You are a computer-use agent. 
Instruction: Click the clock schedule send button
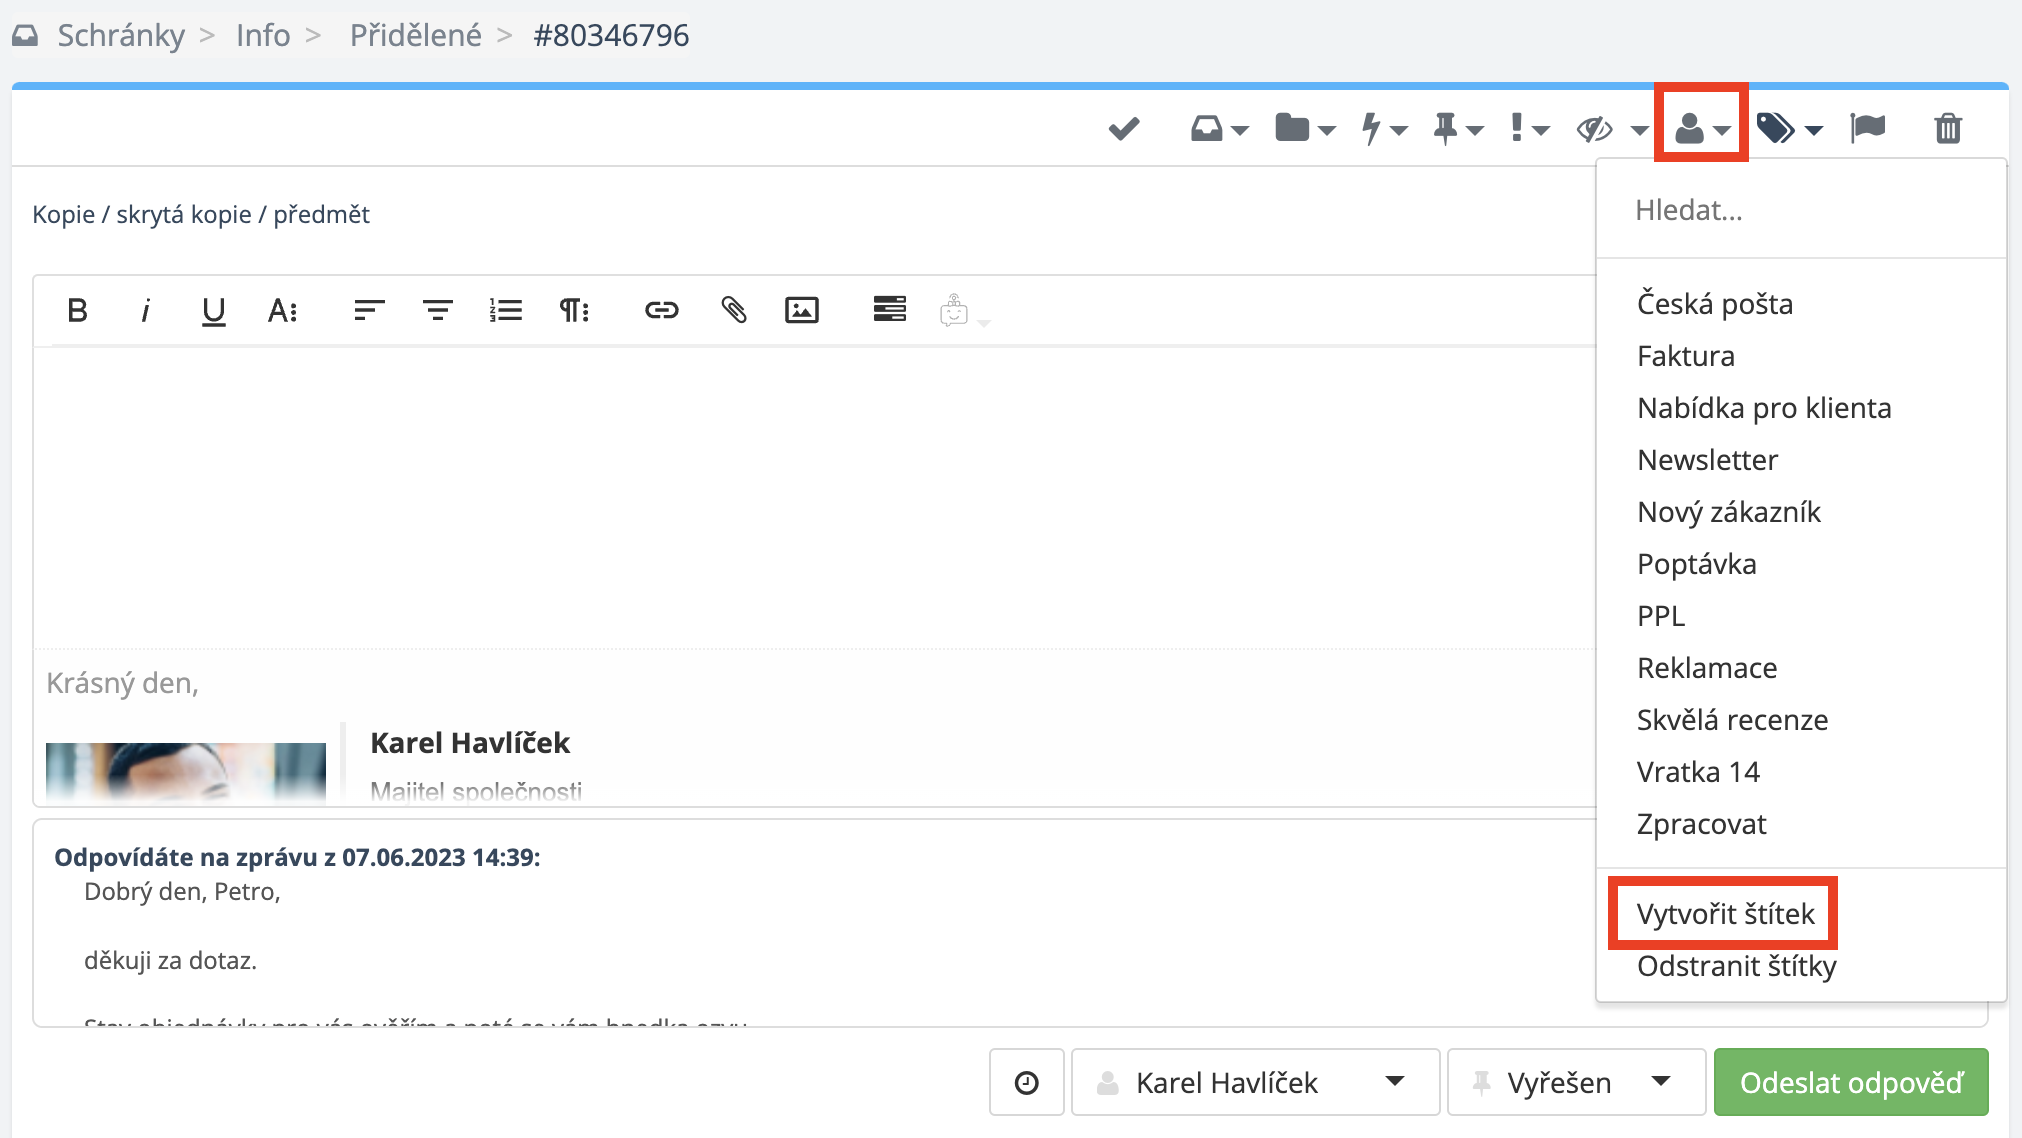coord(1026,1082)
